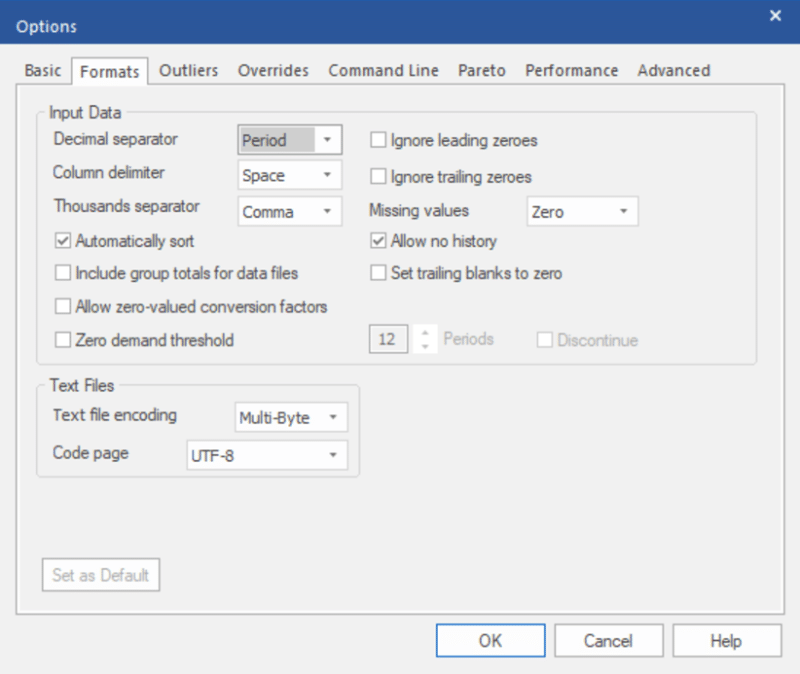Viewport: 800px width, 674px height.
Task: Select the Formats tab
Action: point(110,71)
